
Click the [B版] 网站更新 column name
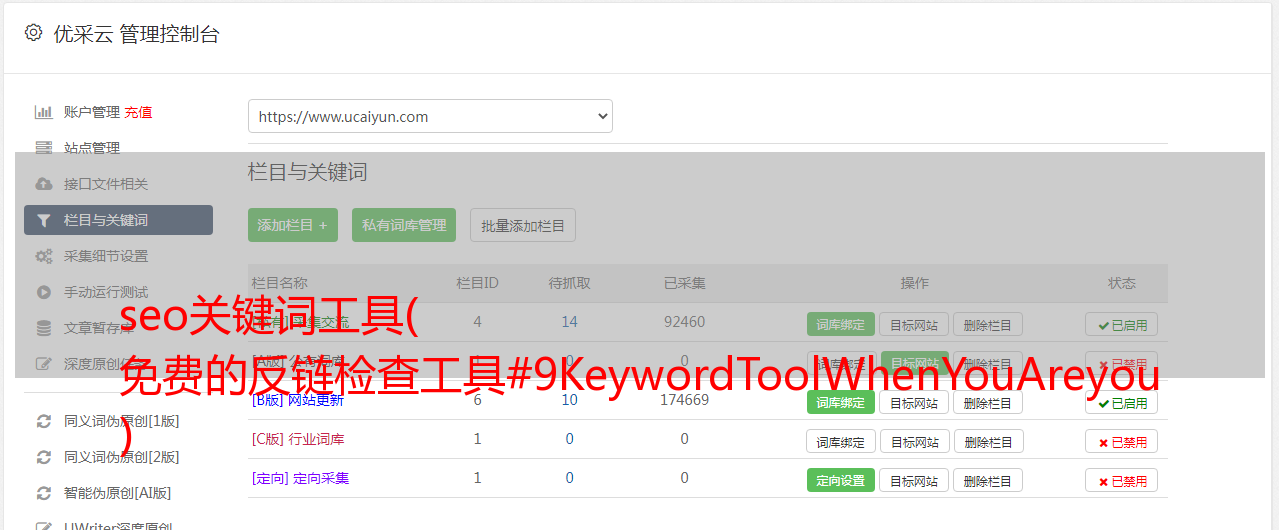coord(298,400)
